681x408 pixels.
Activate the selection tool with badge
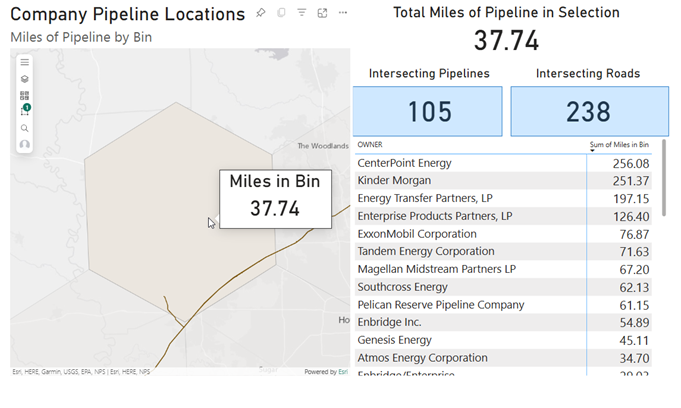pos(25,111)
